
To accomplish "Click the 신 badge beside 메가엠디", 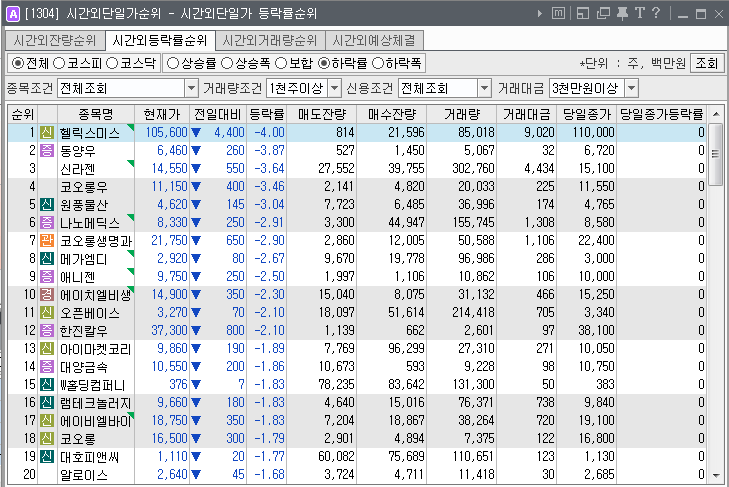I will coord(46,259).
